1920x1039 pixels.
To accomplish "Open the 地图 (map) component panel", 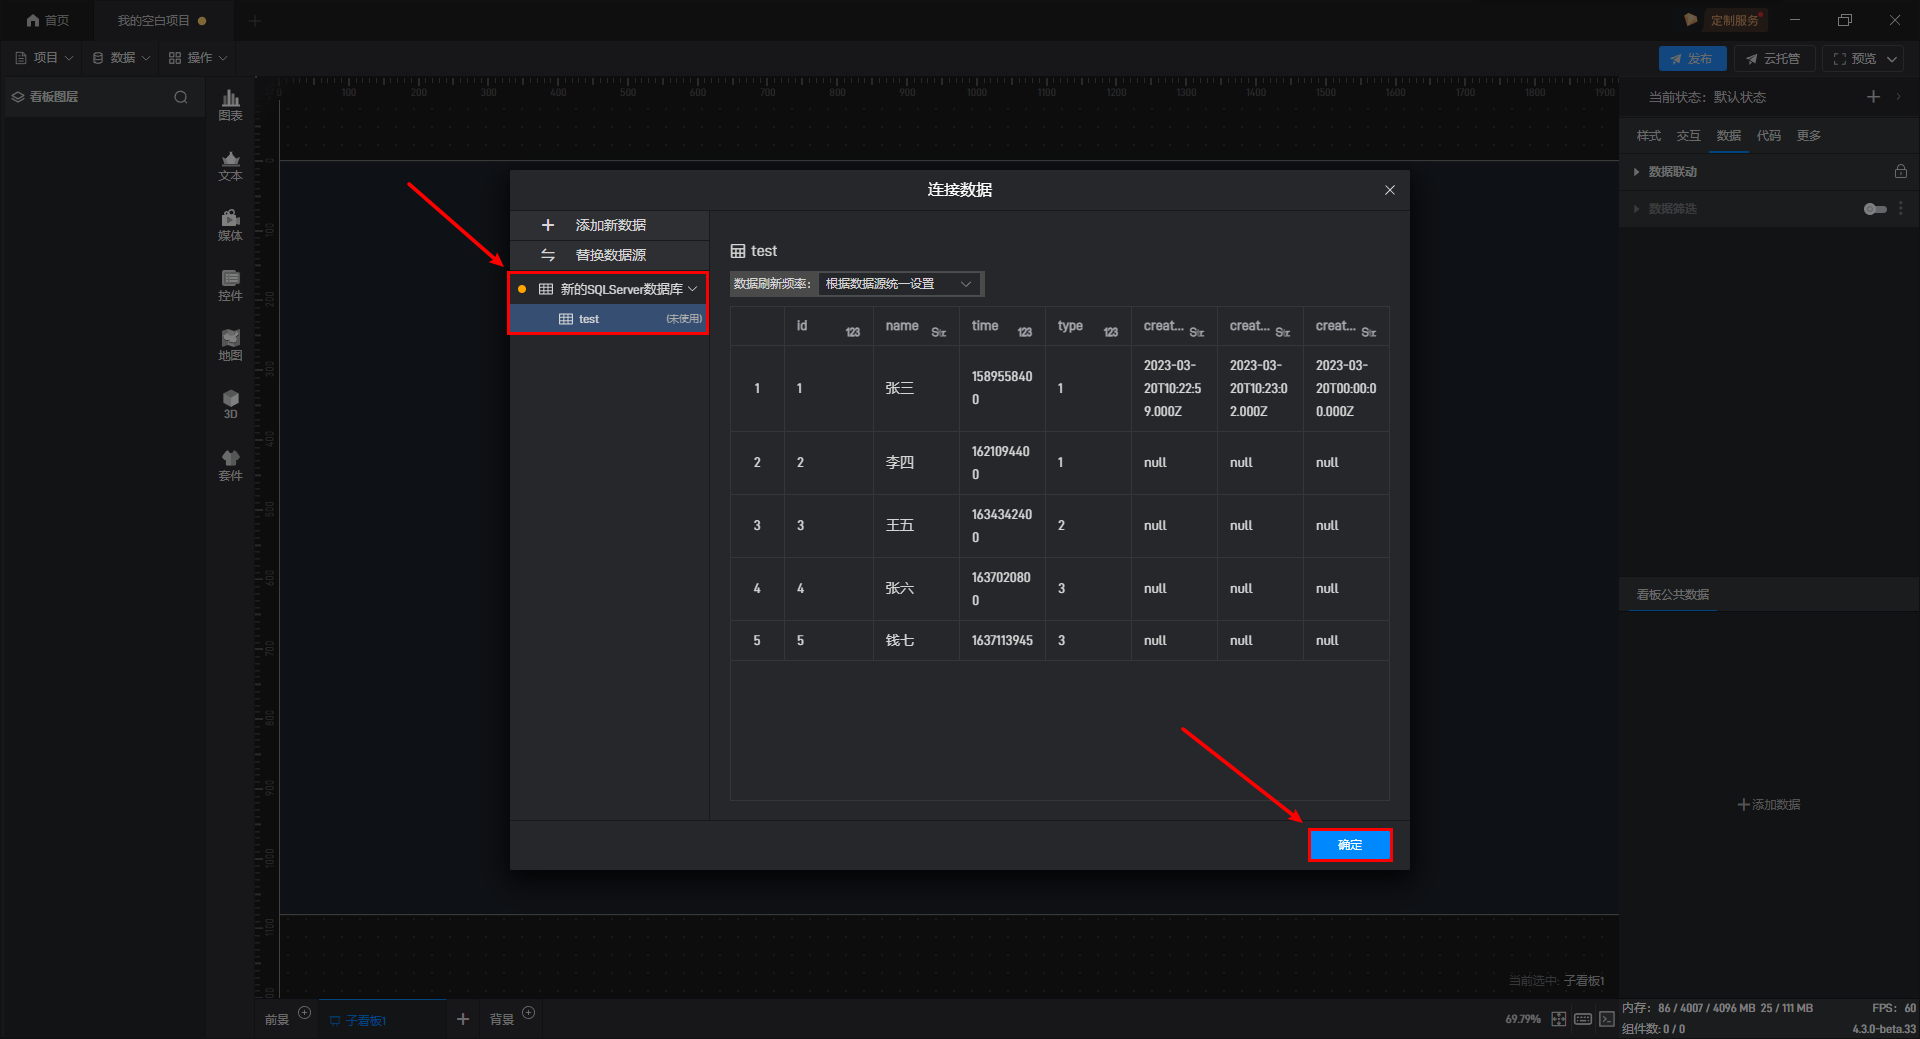I will click(230, 345).
